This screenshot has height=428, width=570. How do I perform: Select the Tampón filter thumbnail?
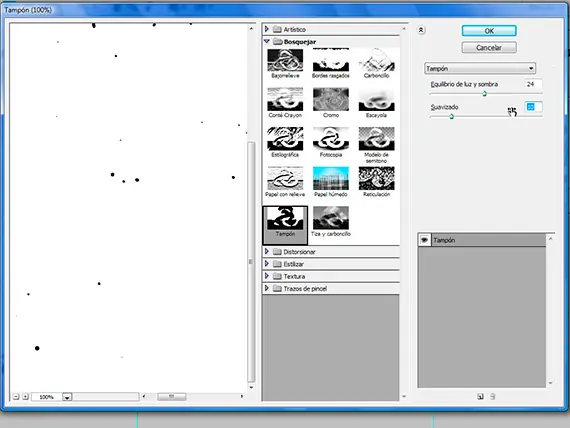tap(285, 218)
